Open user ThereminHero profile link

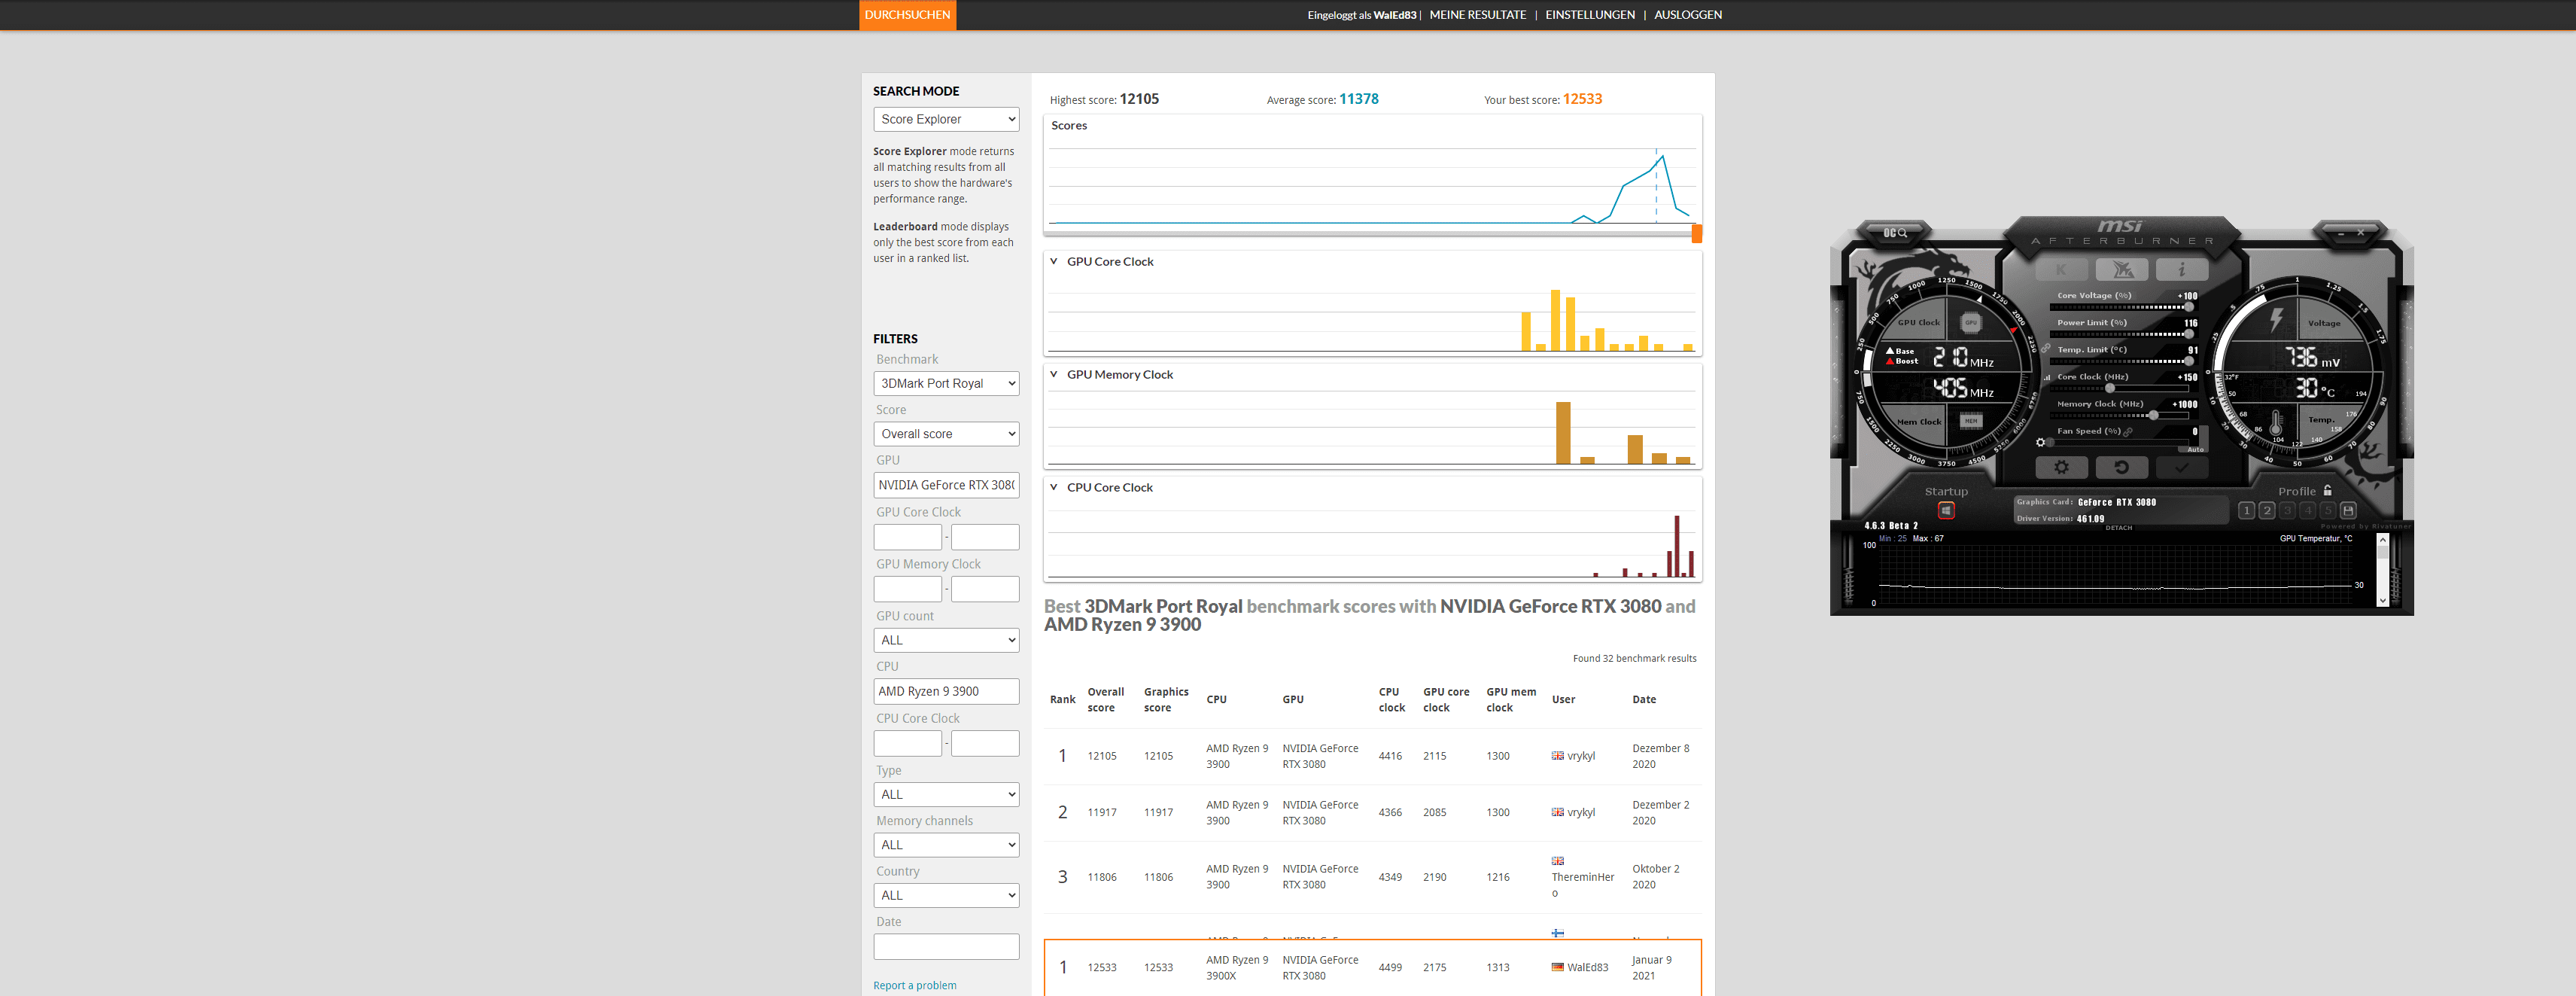[x=1582, y=885]
